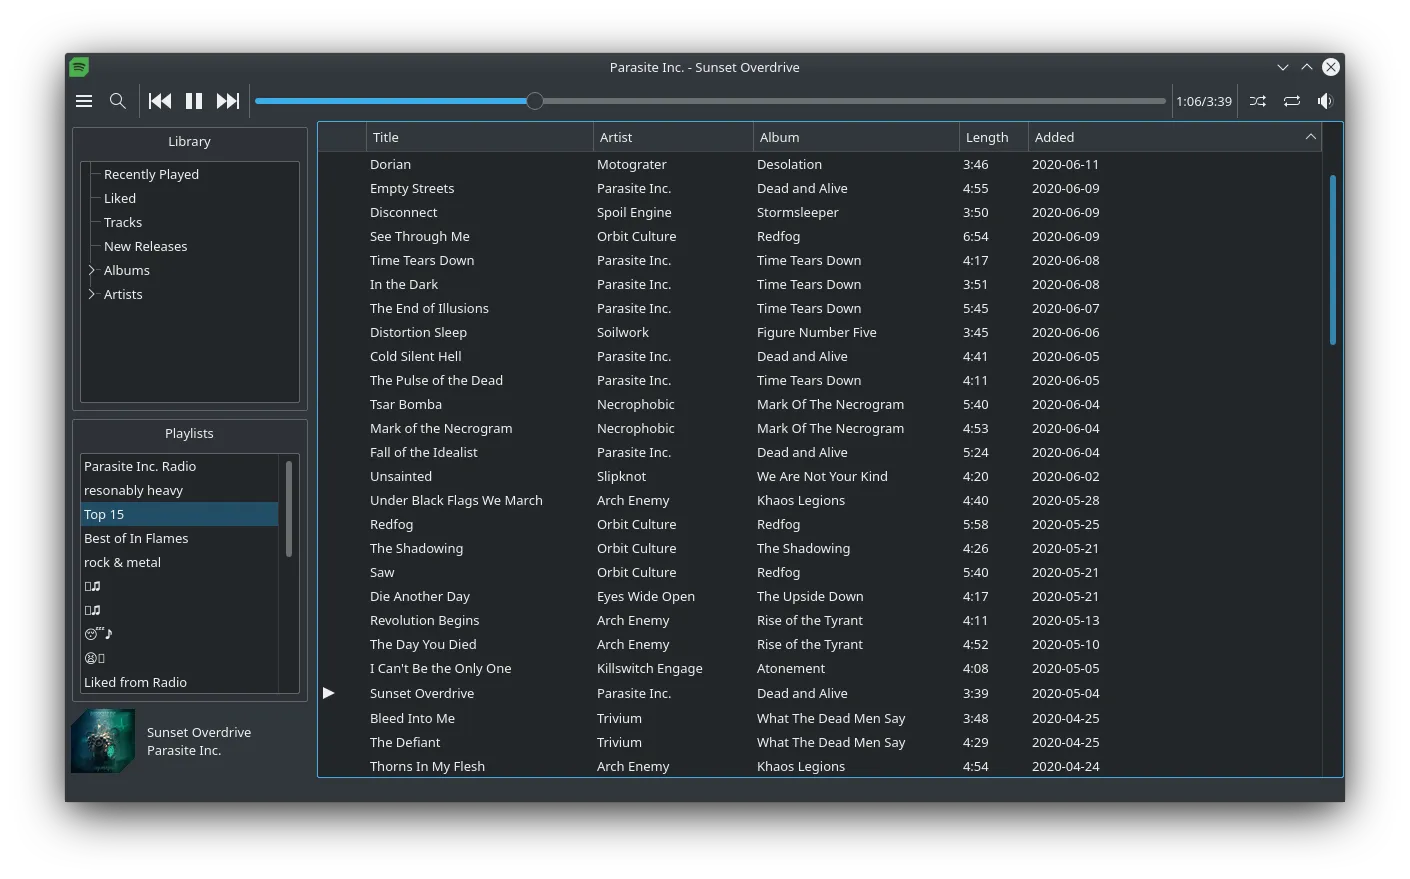The image size is (1410, 879).
Task: Open the volume control icon
Action: 1325,100
